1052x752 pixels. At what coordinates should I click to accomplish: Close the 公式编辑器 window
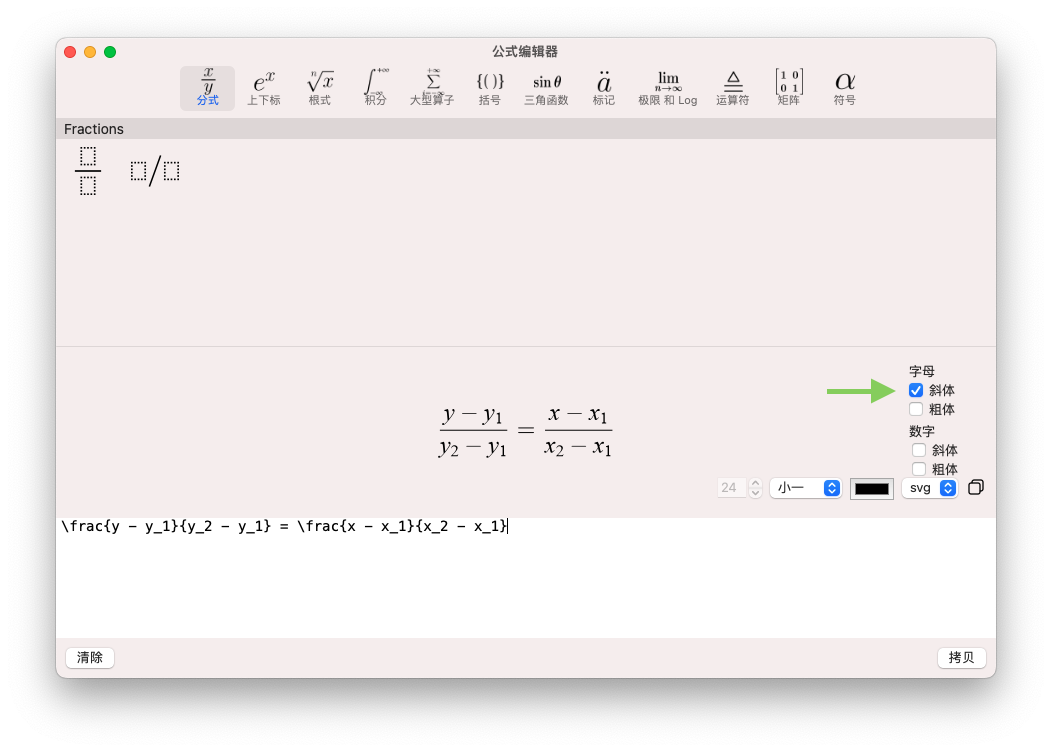pyautogui.click(x=70, y=52)
